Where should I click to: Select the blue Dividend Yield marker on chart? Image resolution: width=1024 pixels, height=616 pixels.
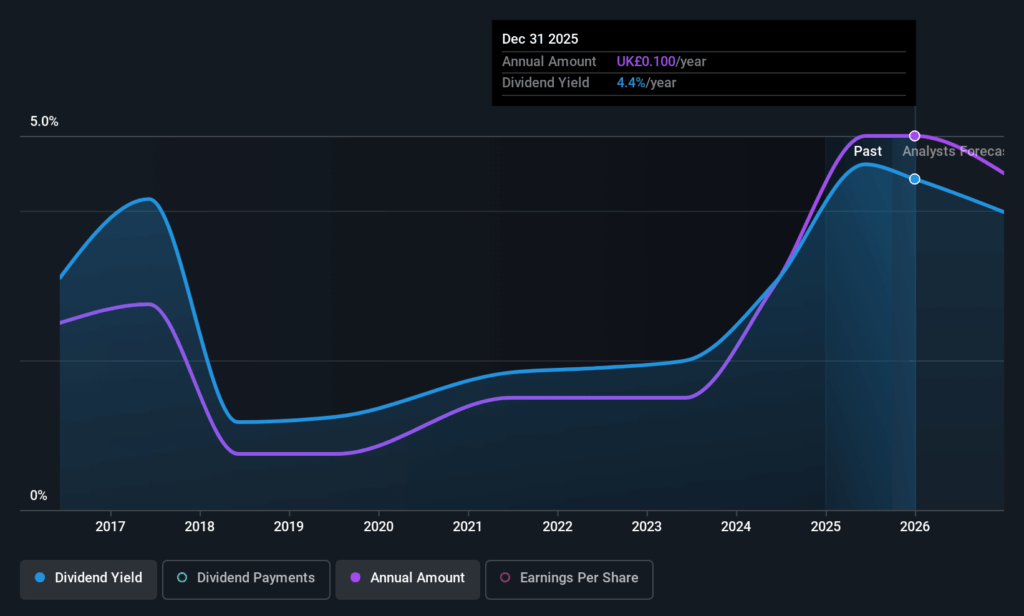click(x=914, y=179)
